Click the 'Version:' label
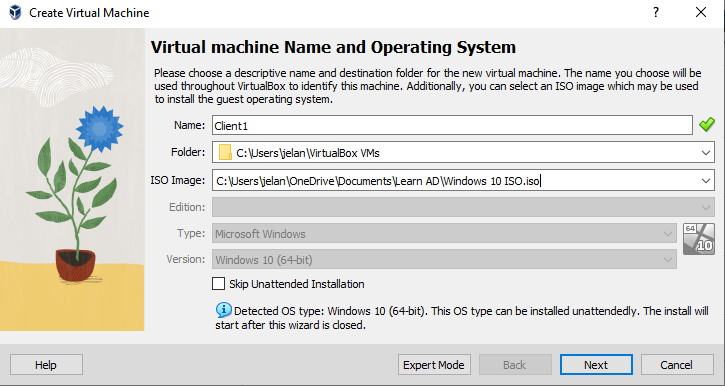Viewport: 725px width, 386px height. point(186,259)
